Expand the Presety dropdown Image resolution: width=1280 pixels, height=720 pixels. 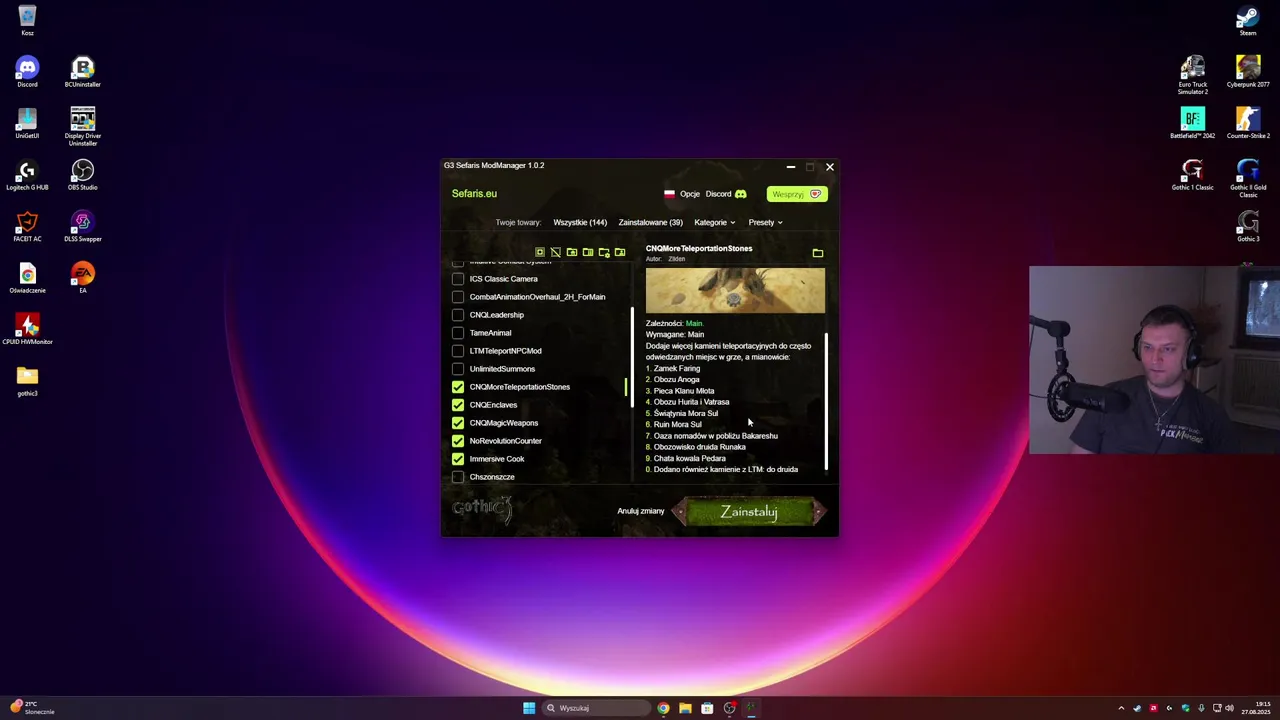[x=765, y=222]
